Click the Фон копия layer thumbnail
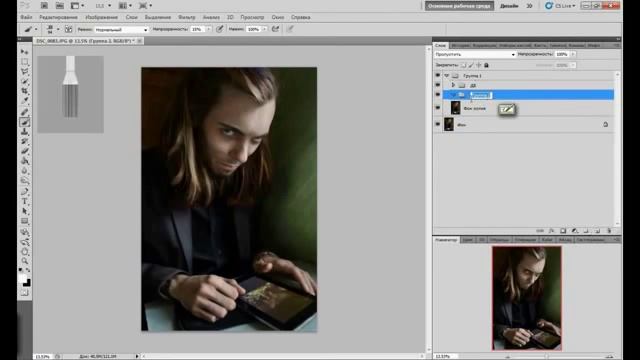 click(455, 108)
